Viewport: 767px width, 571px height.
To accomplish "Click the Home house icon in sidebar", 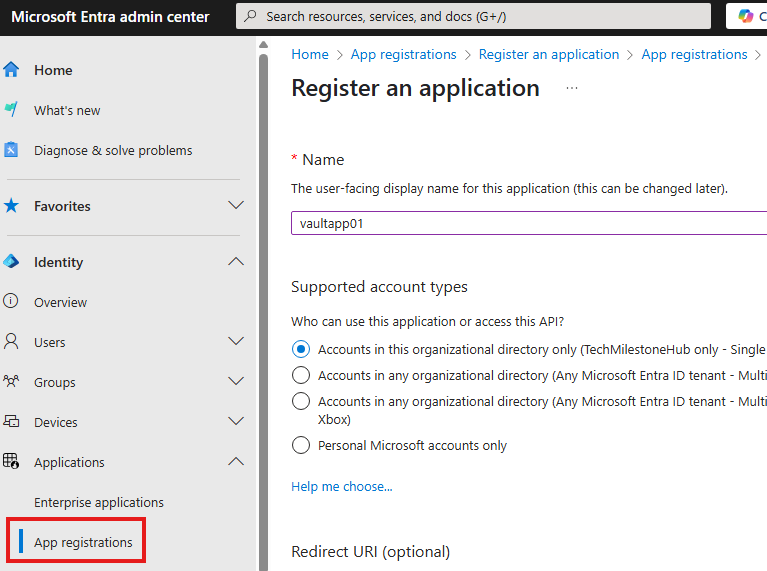I will 11,70.
